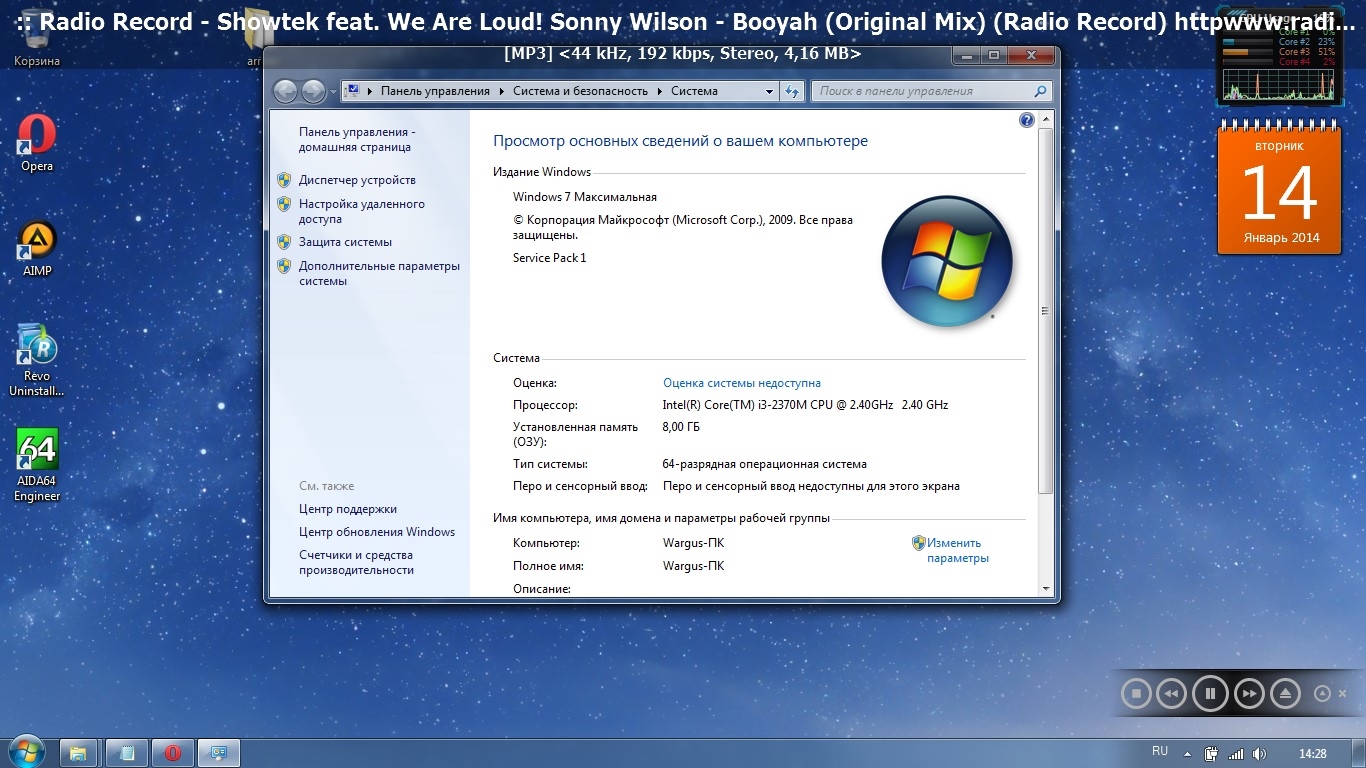
Task: Click the calendar gadget showing 14
Action: tap(1280, 187)
